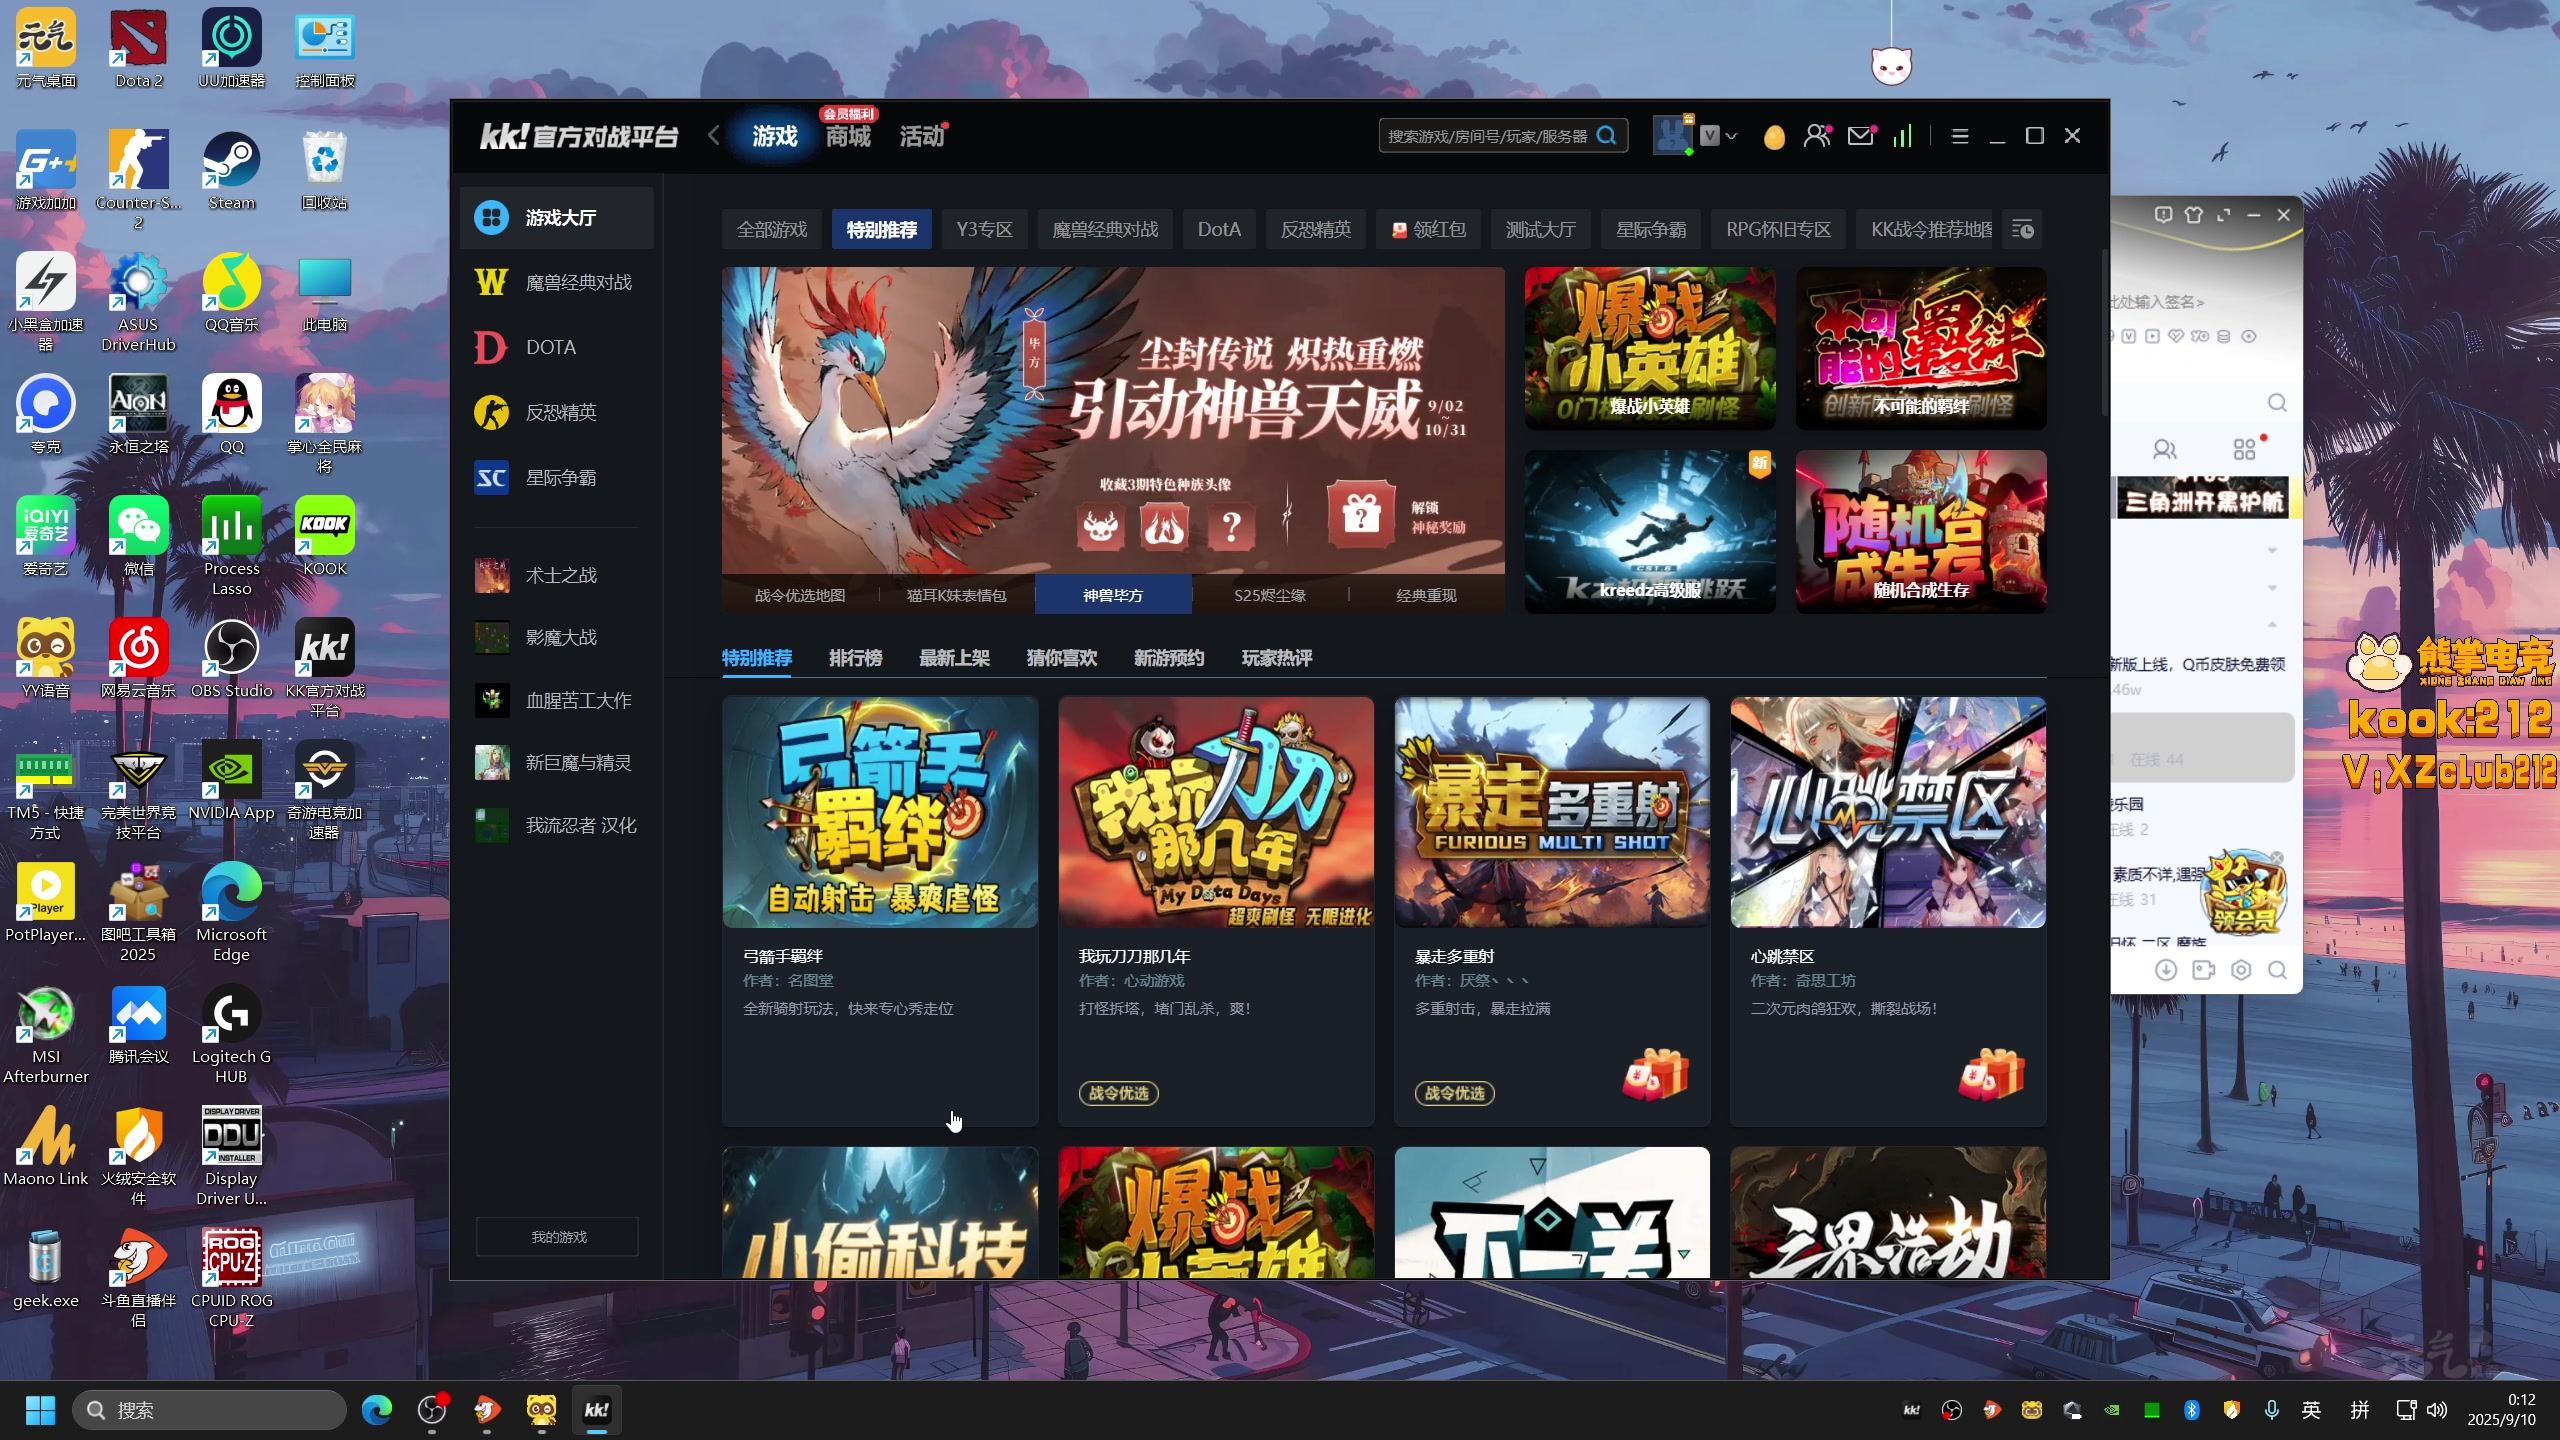This screenshot has width=2560, height=1440.
Task: Switch to the 商城 header tab
Action: [848, 136]
